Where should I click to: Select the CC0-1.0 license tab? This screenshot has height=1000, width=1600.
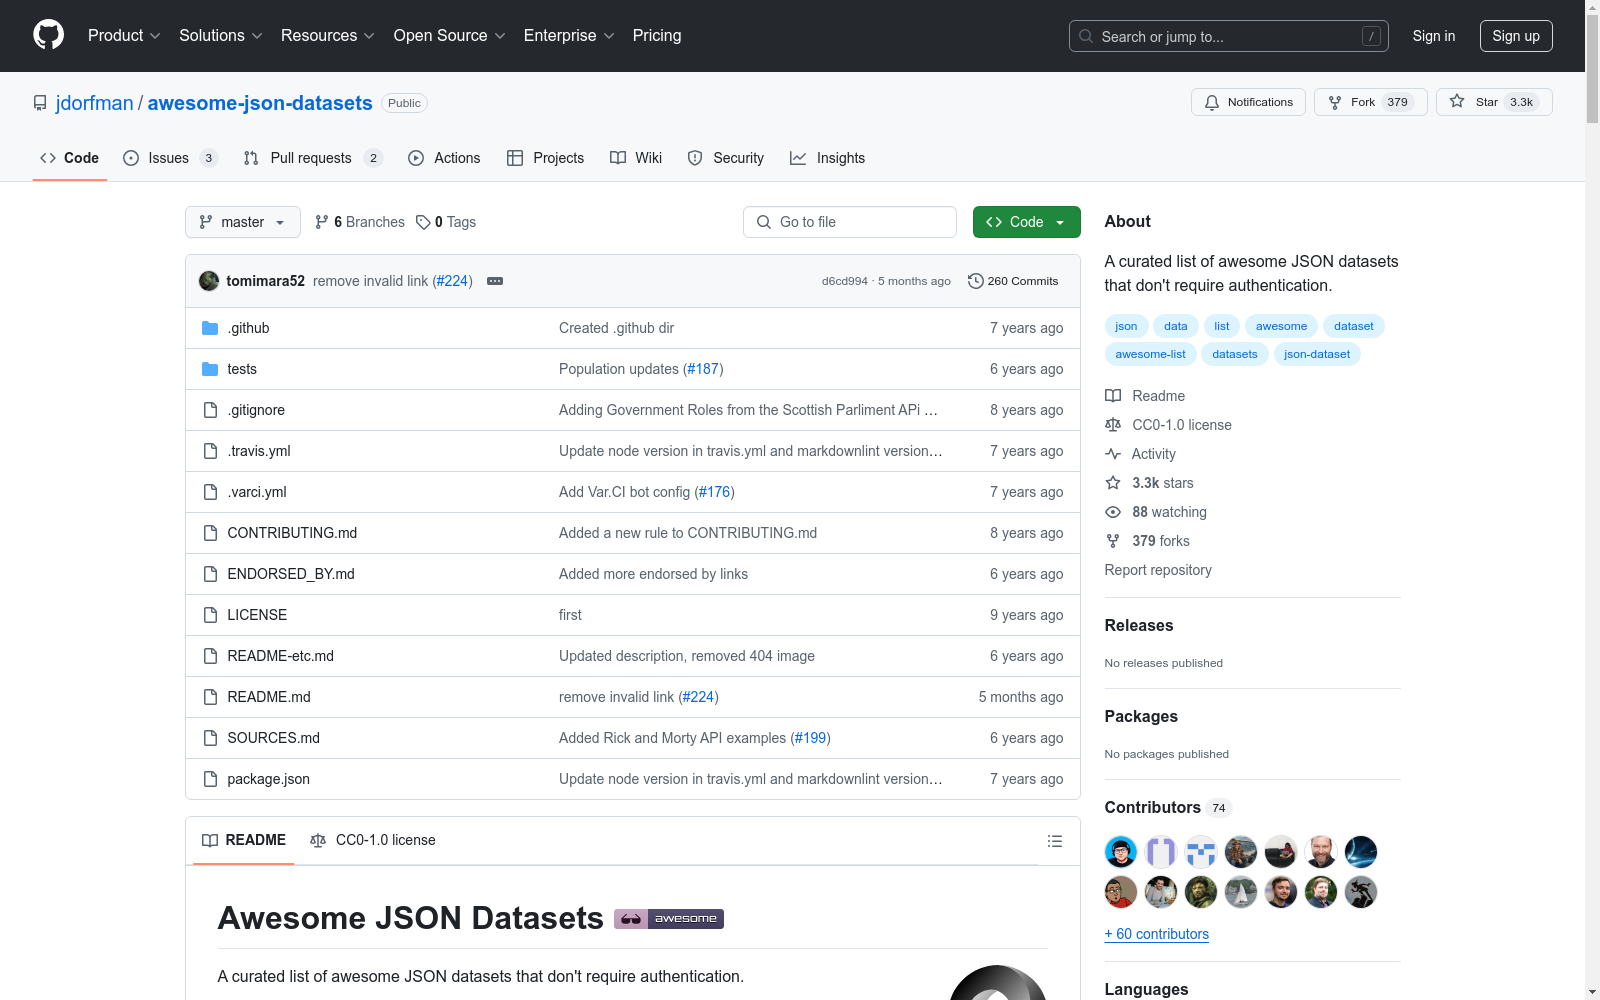373,840
